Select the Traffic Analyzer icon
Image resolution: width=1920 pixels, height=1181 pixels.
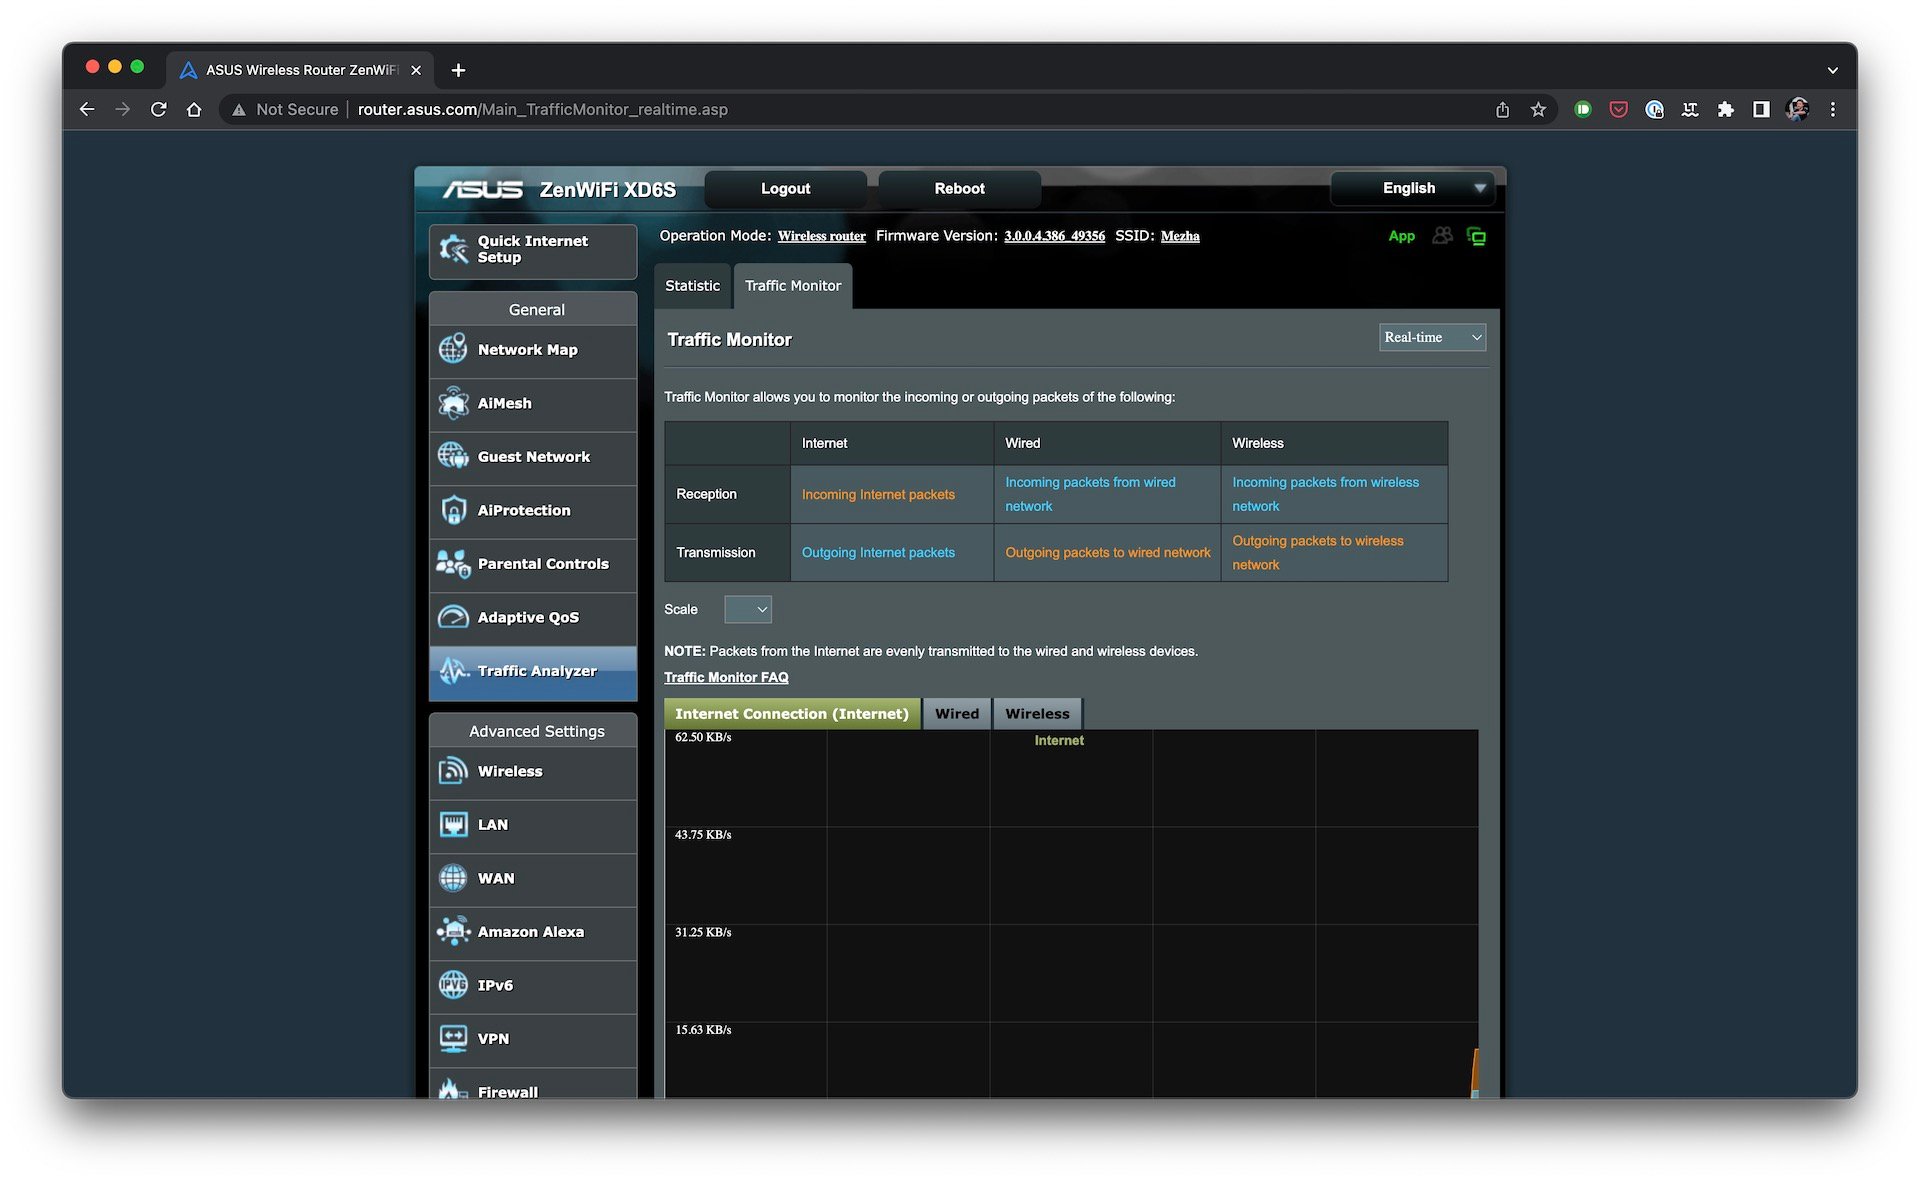coord(454,671)
